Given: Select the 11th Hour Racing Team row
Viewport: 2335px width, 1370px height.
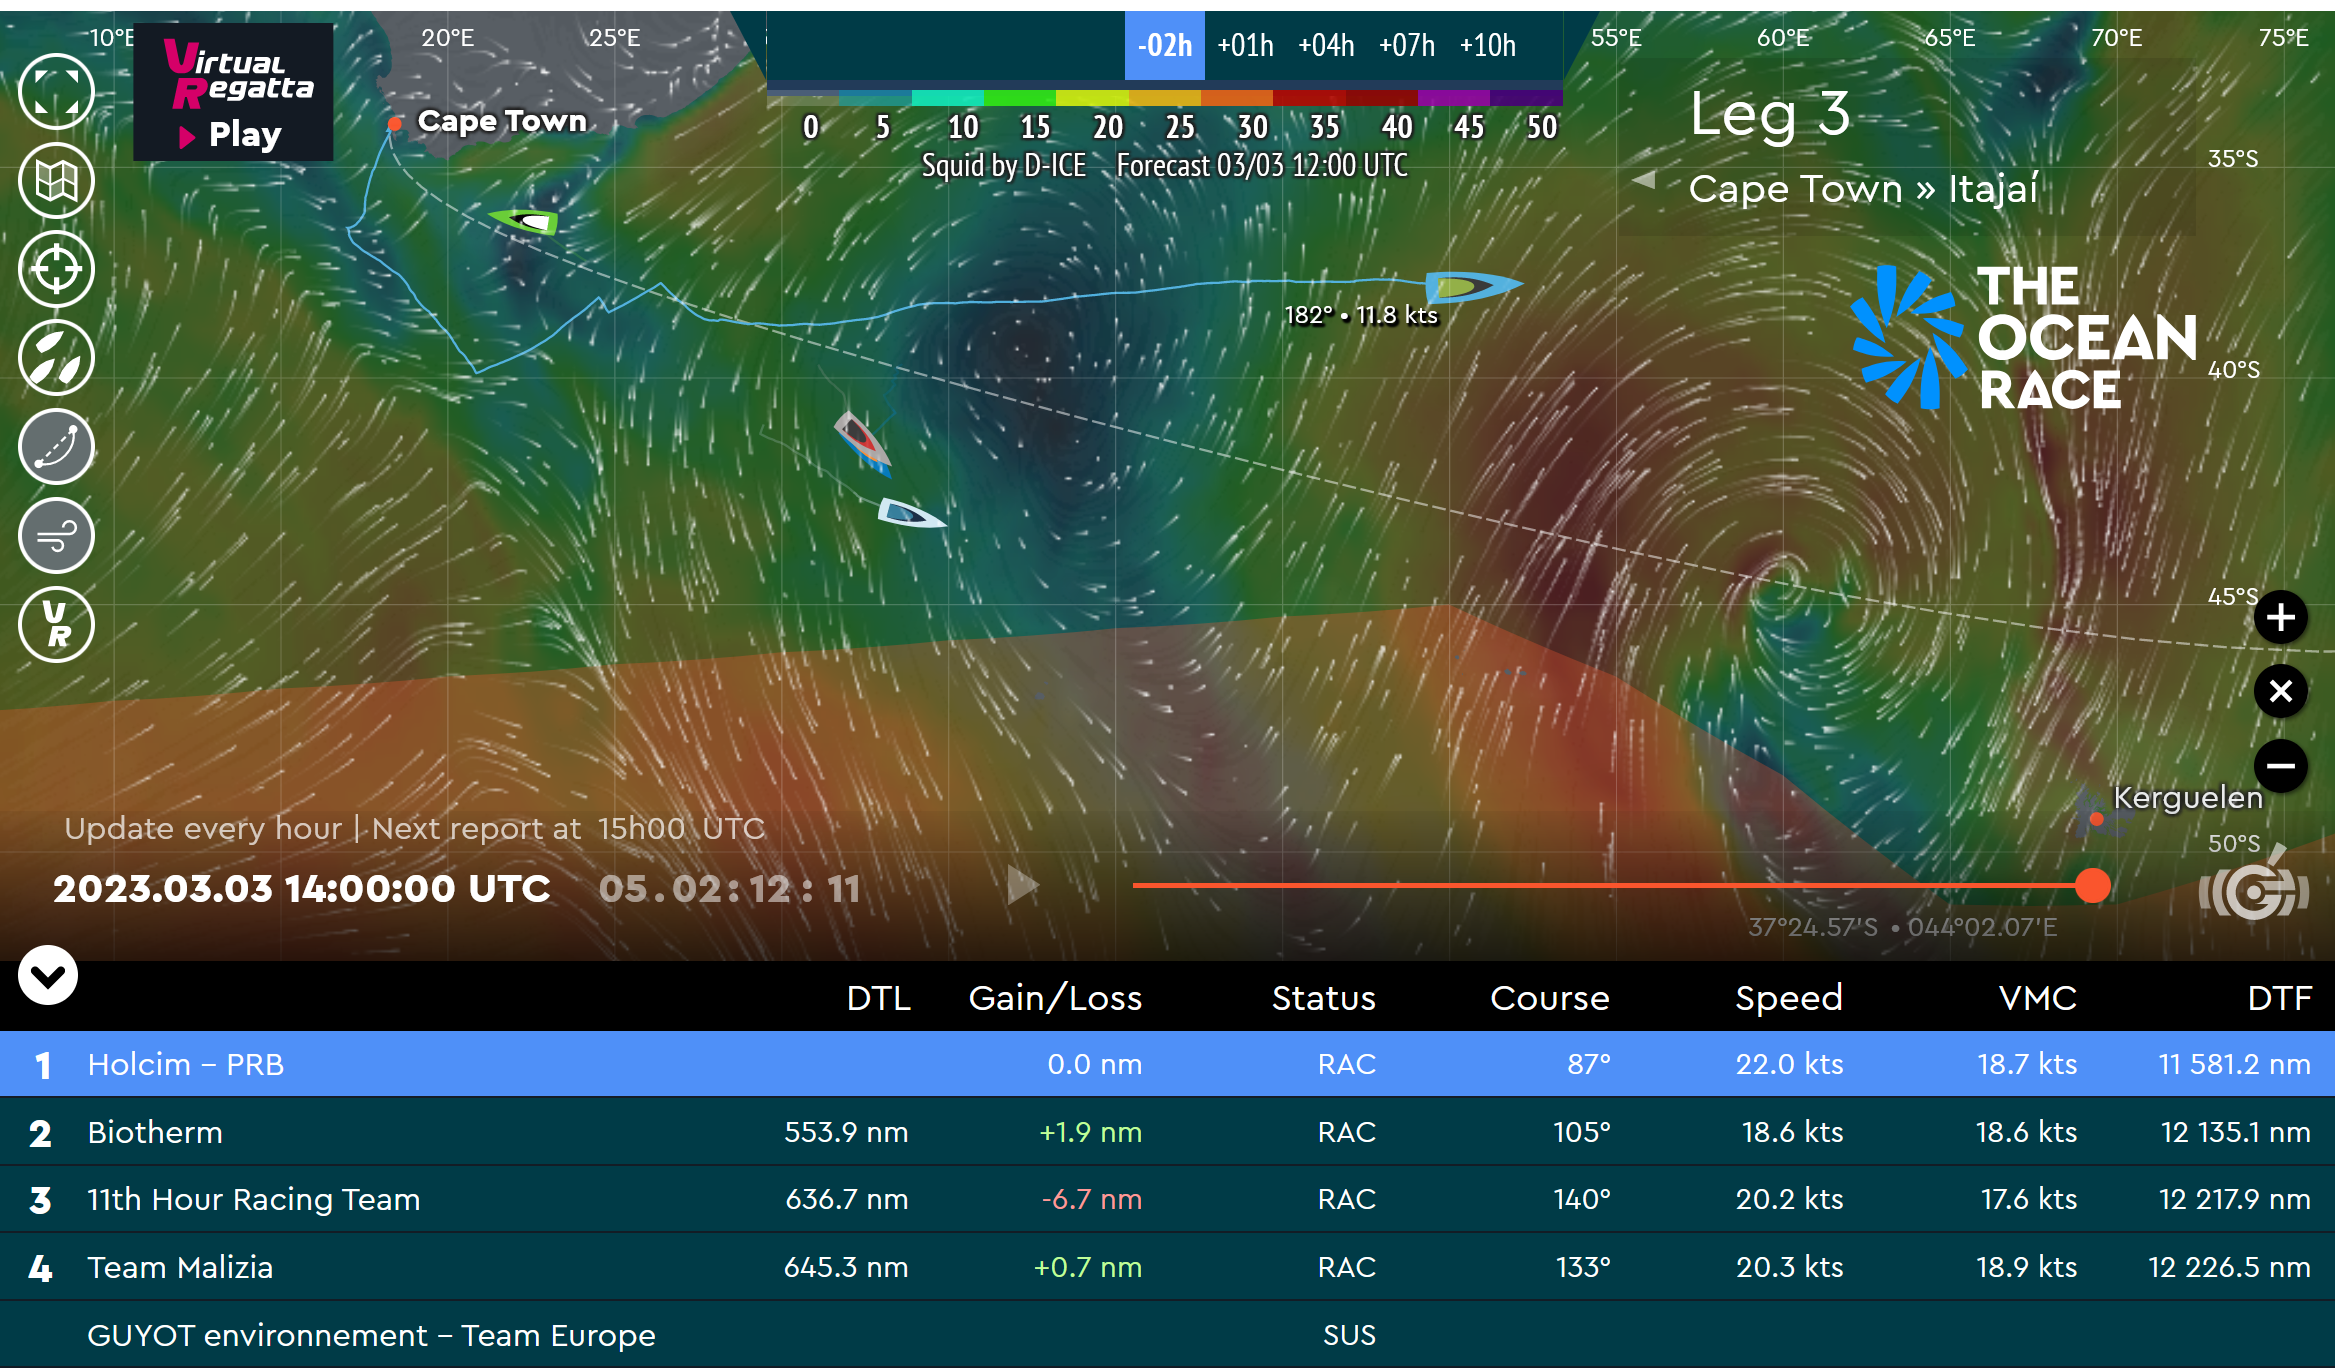Looking at the screenshot, I should [1167, 1199].
